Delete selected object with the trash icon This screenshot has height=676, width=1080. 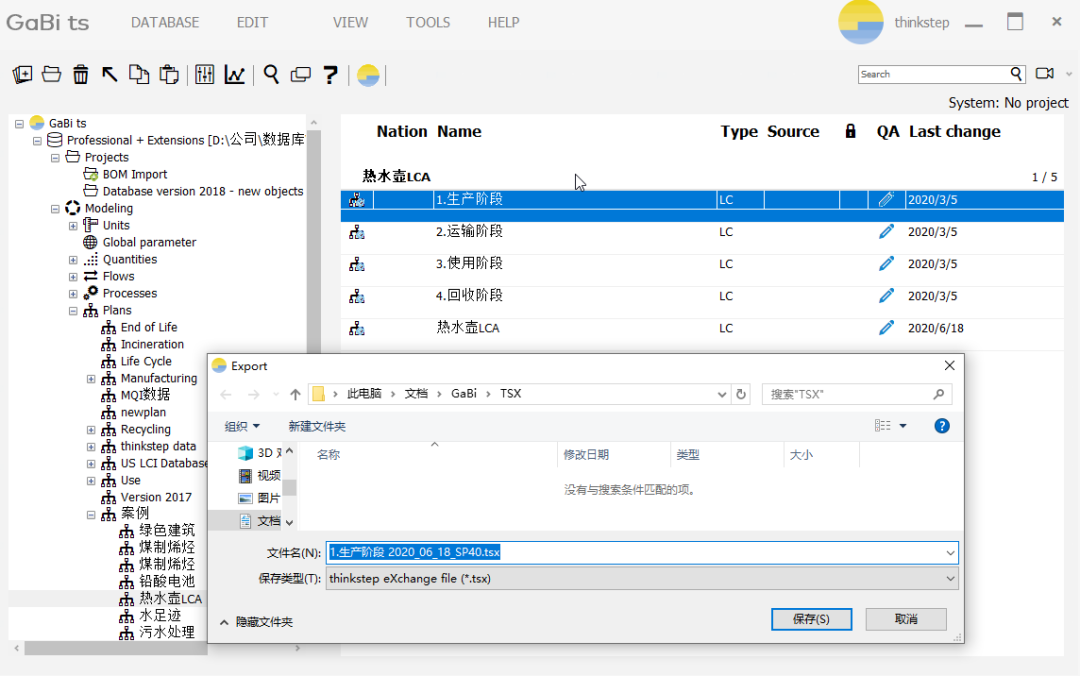pos(81,75)
